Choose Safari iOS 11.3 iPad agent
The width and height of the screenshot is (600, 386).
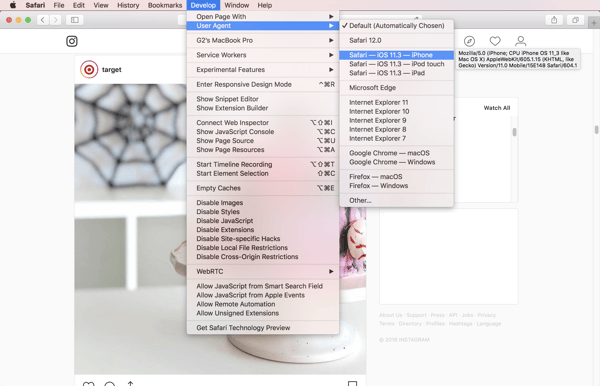tap(396, 73)
